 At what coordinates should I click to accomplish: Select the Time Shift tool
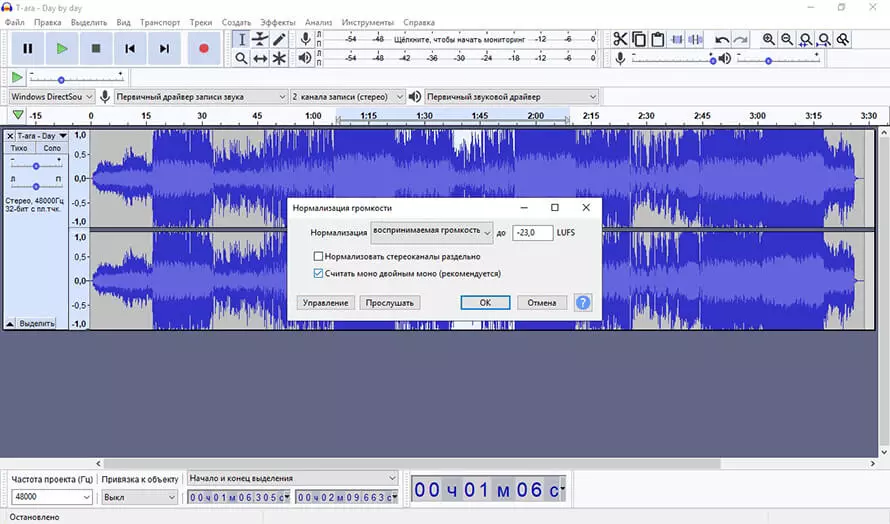(x=260, y=58)
